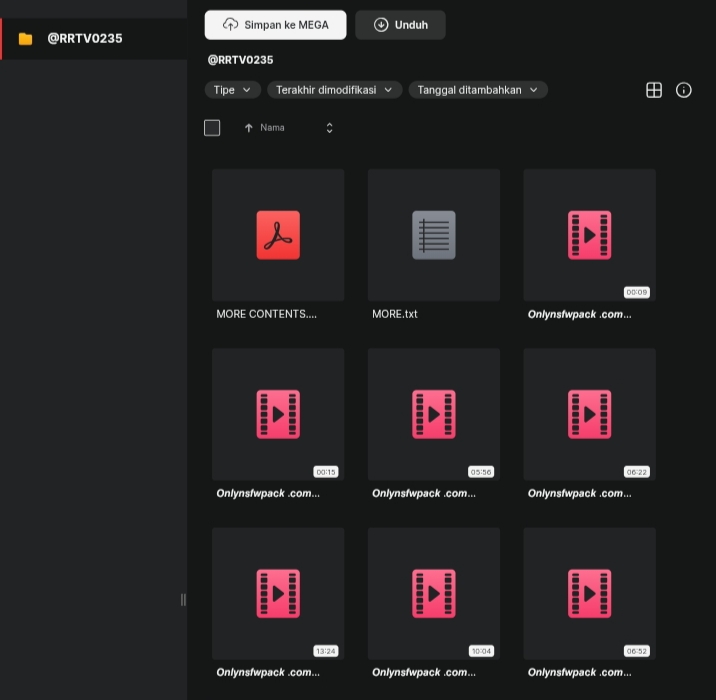716x700 pixels.
Task: Click the sidebar resize handle
Action: [x=183, y=600]
